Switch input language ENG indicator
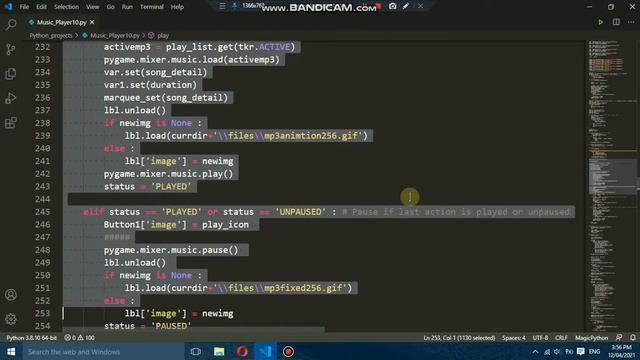Viewport: 640px width, 360px height. coord(594,351)
